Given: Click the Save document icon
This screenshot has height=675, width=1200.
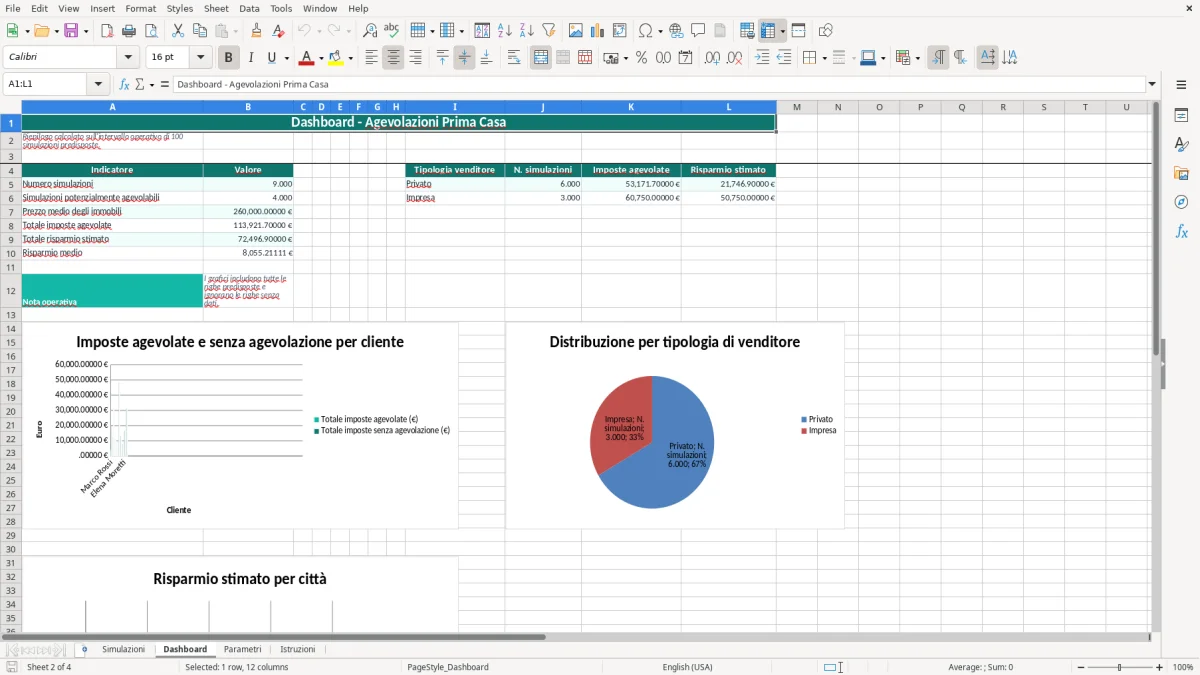Looking at the screenshot, I should (71, 31).
